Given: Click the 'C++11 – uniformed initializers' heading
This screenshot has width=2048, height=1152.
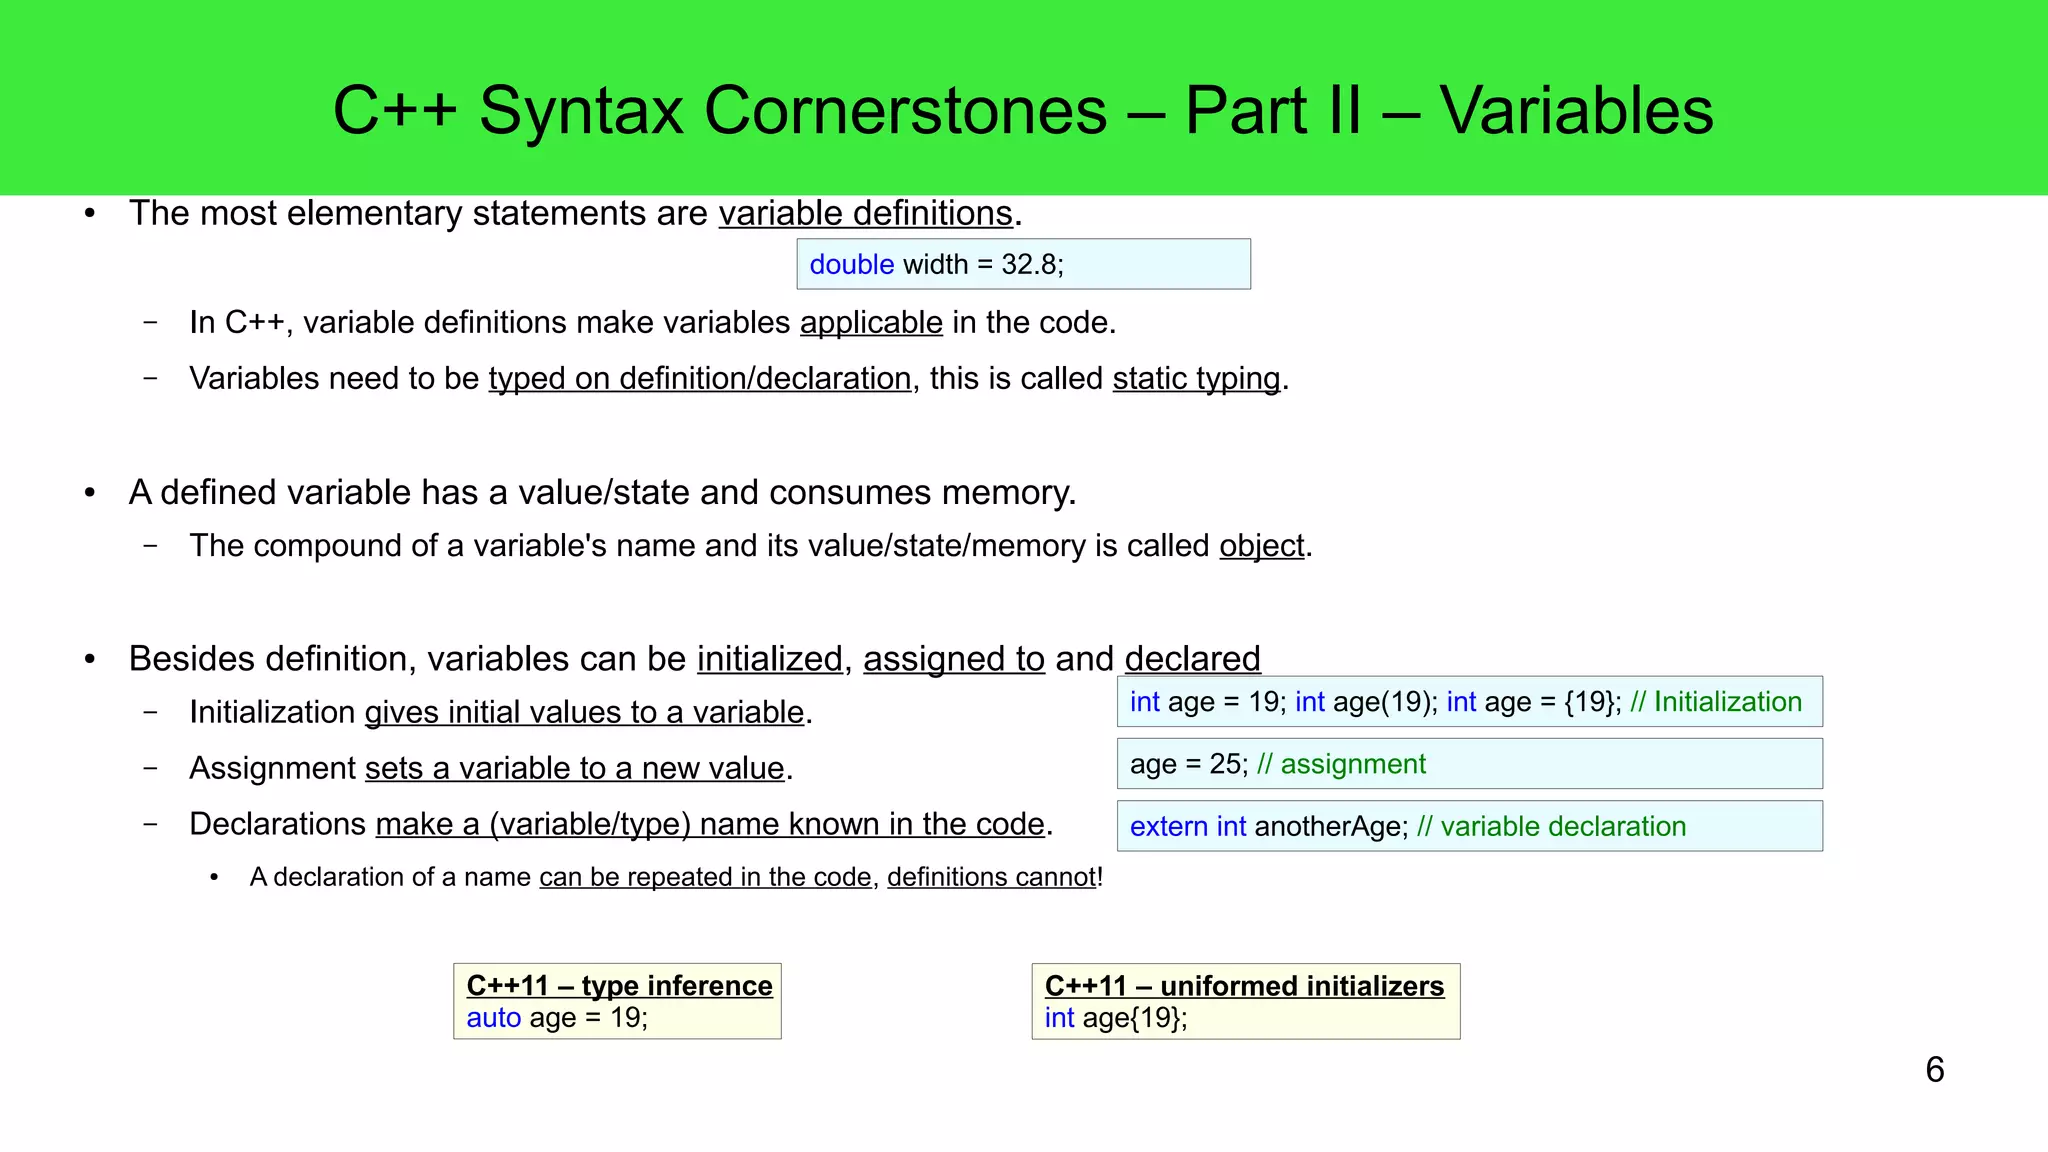Looking at the screenshot, I should (1244, 986).
